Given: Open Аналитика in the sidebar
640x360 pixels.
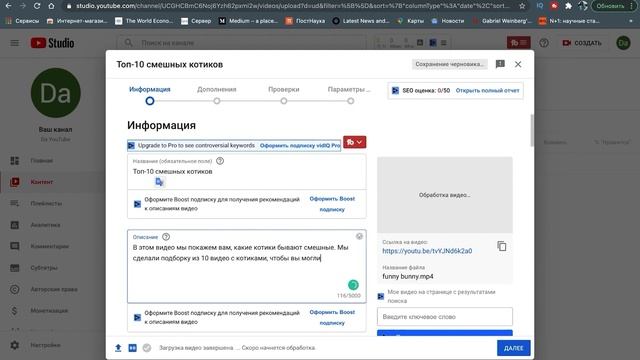Looking at the screenshot, I should coord(45,225).
